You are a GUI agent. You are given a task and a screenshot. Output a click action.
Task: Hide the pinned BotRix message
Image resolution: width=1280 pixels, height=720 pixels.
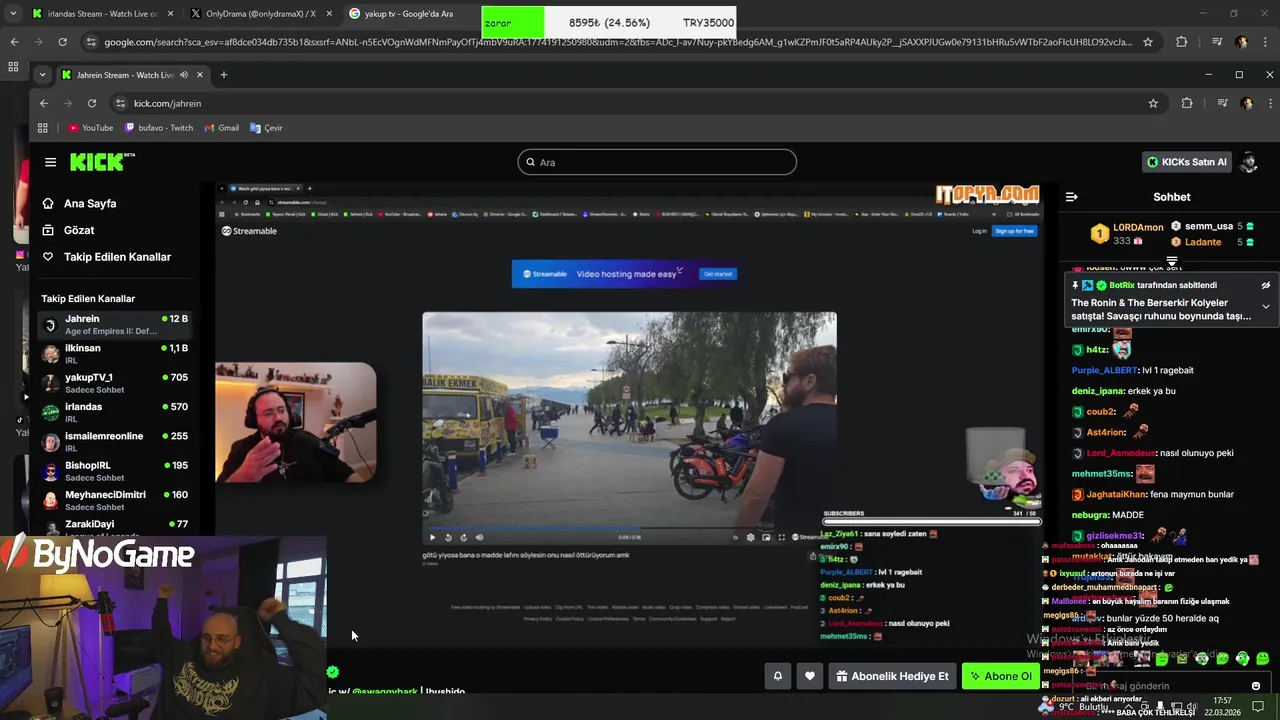tap(1265, 285)
